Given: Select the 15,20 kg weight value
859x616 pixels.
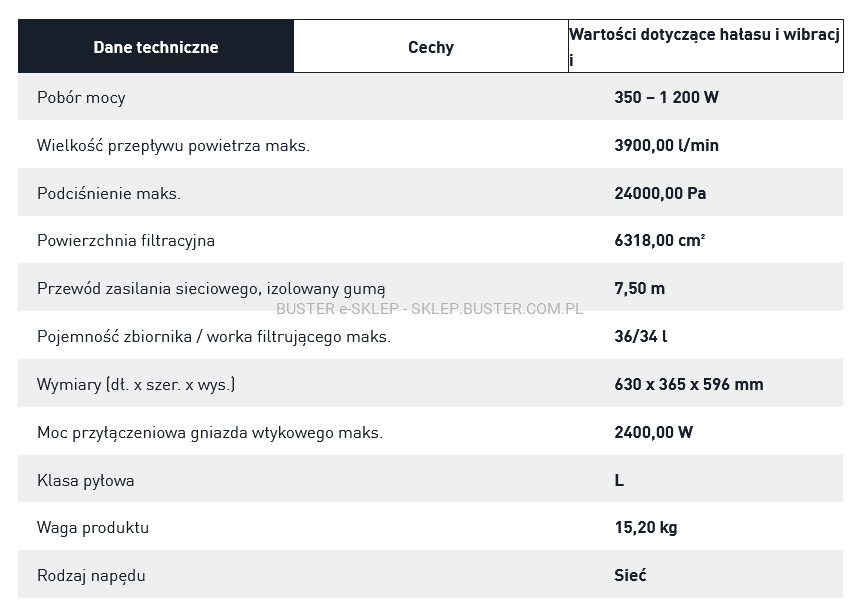Looking at the screenshot, I should (x=645, y=528).
